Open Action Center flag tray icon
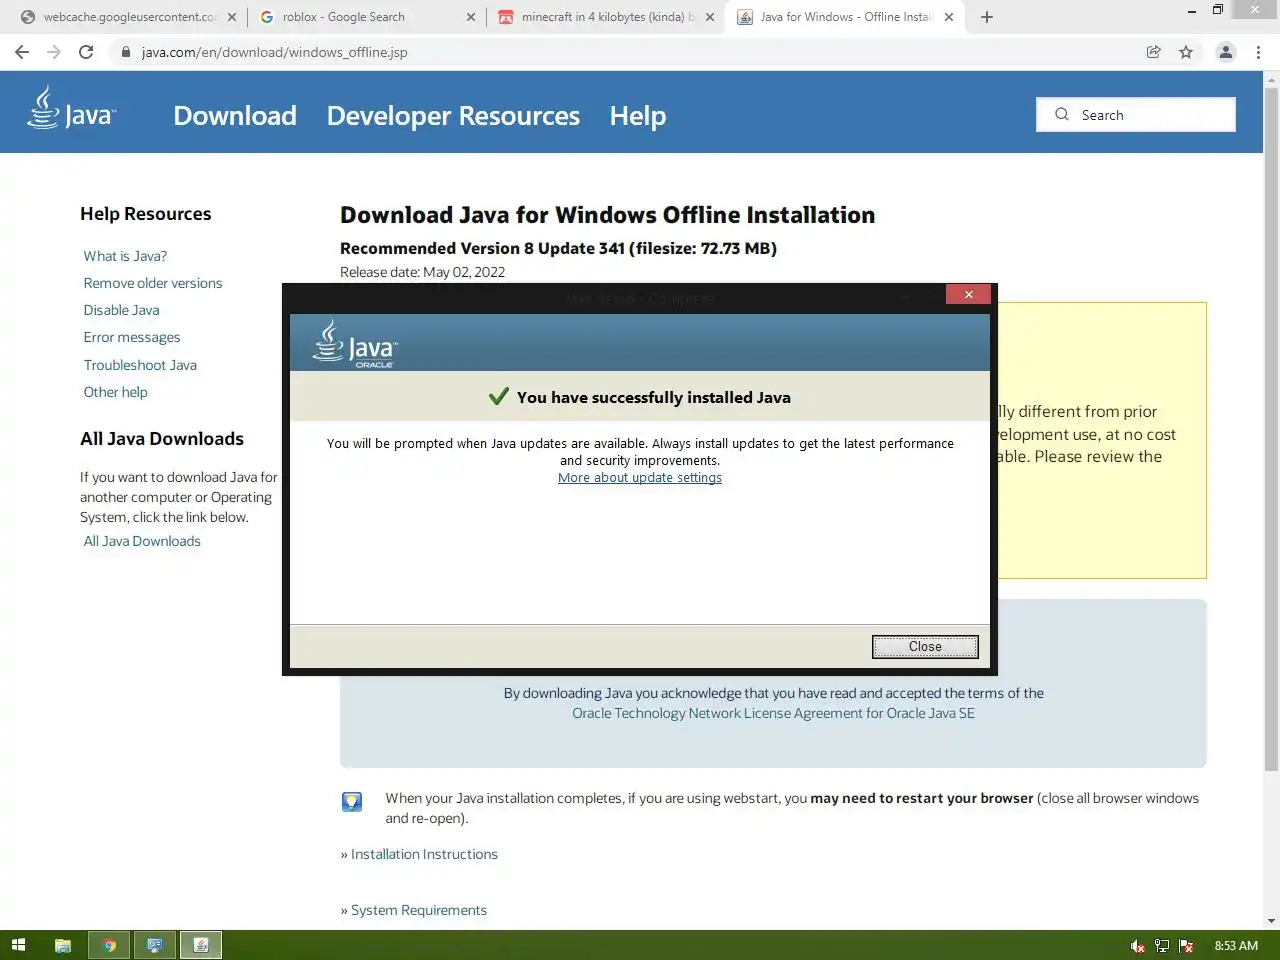The image size is (1280, 960). tap(1186, 946)
